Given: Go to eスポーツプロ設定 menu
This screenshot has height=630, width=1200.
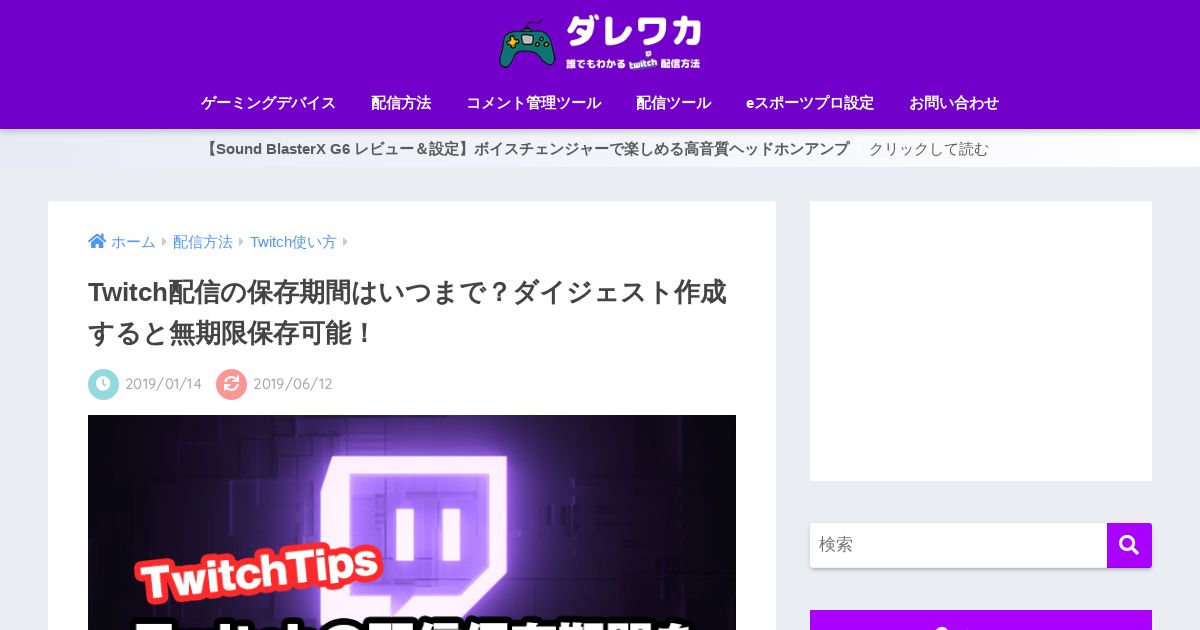Looking at the screenshot, I should (x=810, y=103).
